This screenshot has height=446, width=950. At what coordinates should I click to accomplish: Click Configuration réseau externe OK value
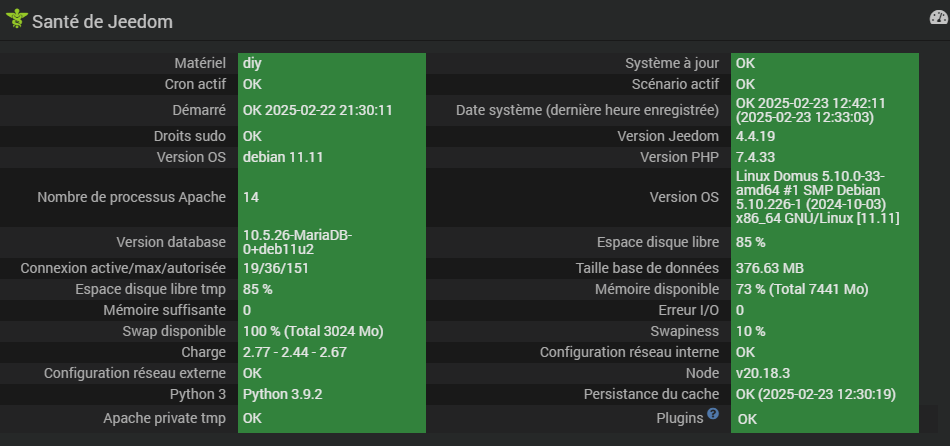tap(253, 373)
